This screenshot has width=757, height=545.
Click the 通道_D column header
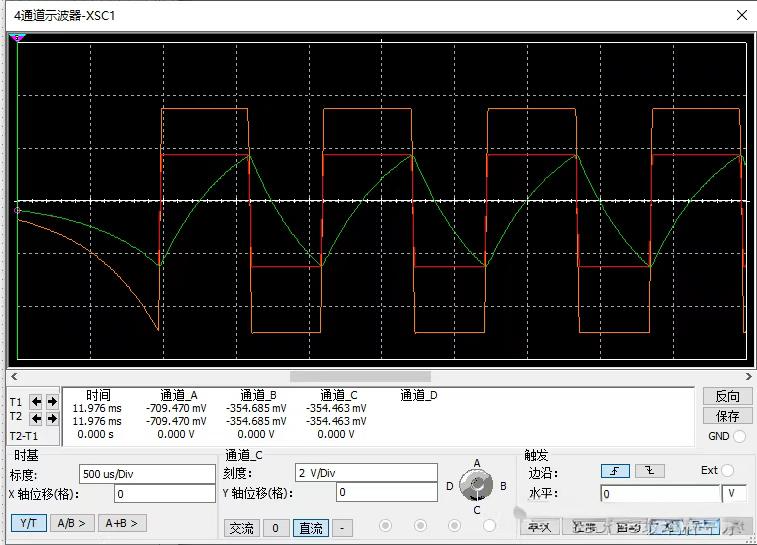coord(419,395)
